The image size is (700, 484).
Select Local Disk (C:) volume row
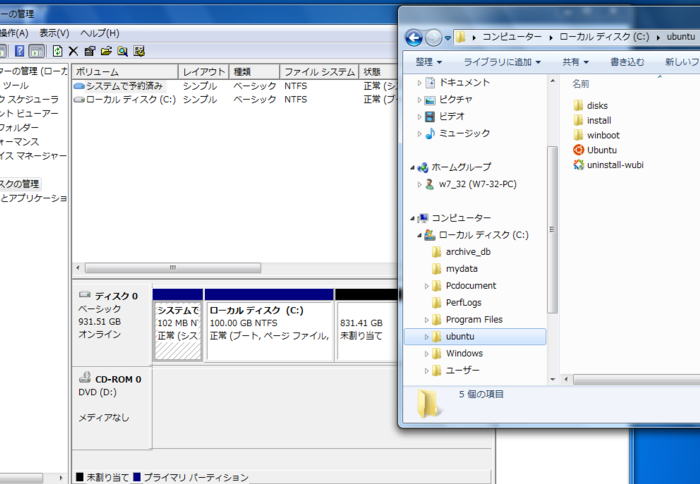coord(235,99)
